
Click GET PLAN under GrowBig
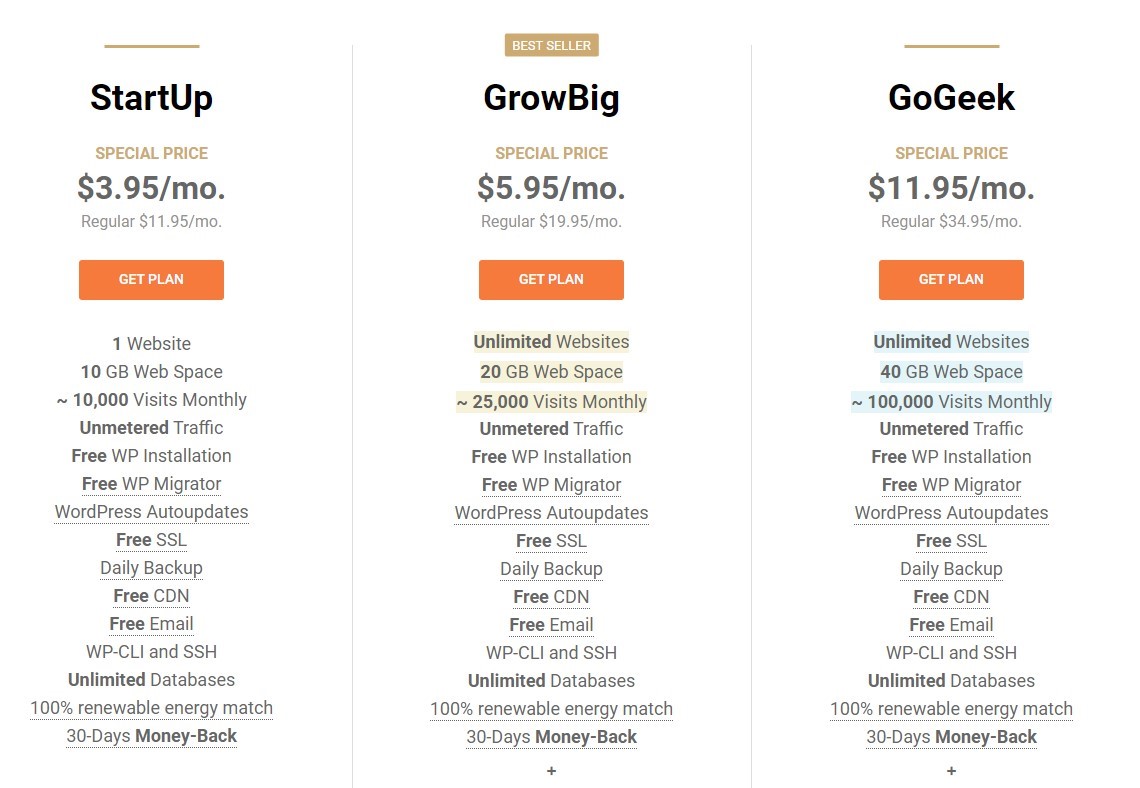pyautogui.click(x=551, y=280)
